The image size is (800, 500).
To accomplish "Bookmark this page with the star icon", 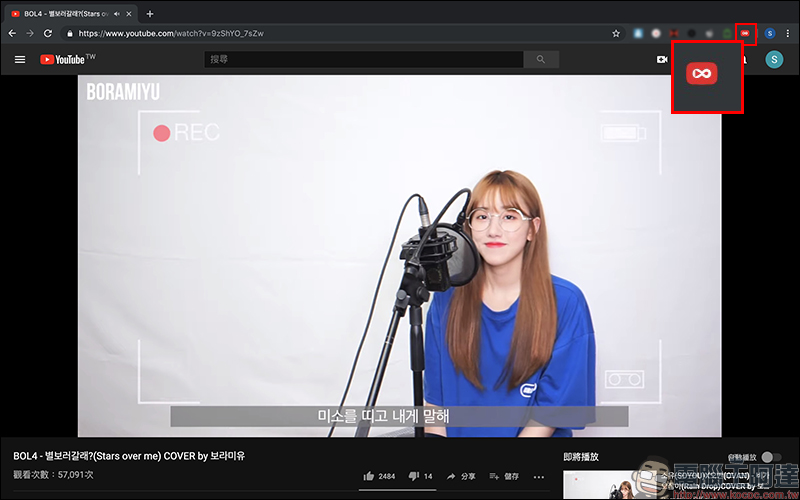I will tap(616, 33).
